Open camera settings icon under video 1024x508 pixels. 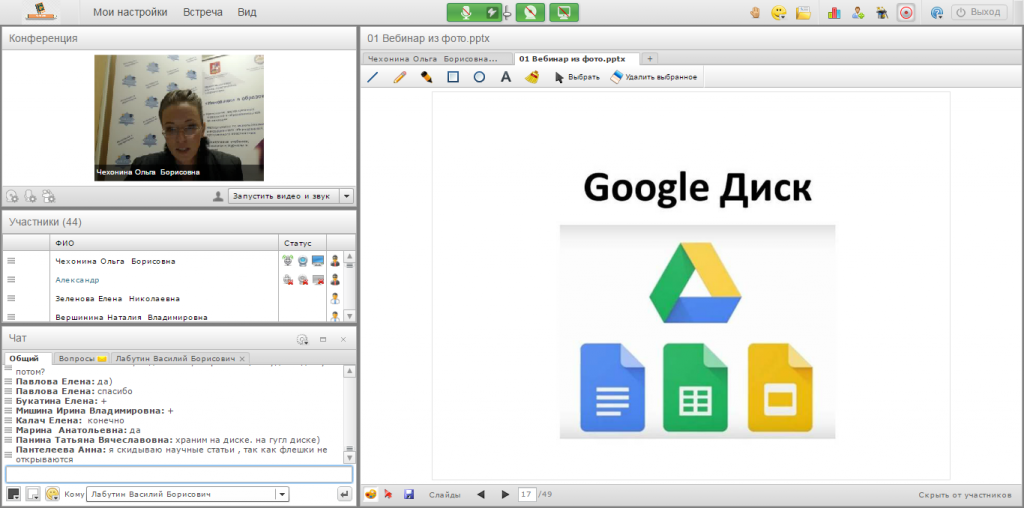click(x=12, y=195)
